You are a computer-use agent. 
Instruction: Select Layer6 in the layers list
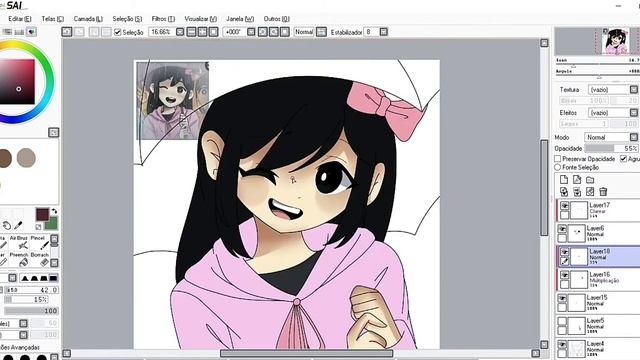coord(599,233)
